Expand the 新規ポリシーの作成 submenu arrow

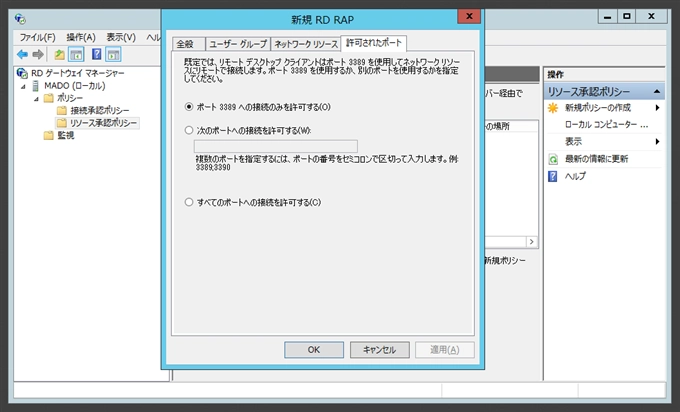coord(657,108)
